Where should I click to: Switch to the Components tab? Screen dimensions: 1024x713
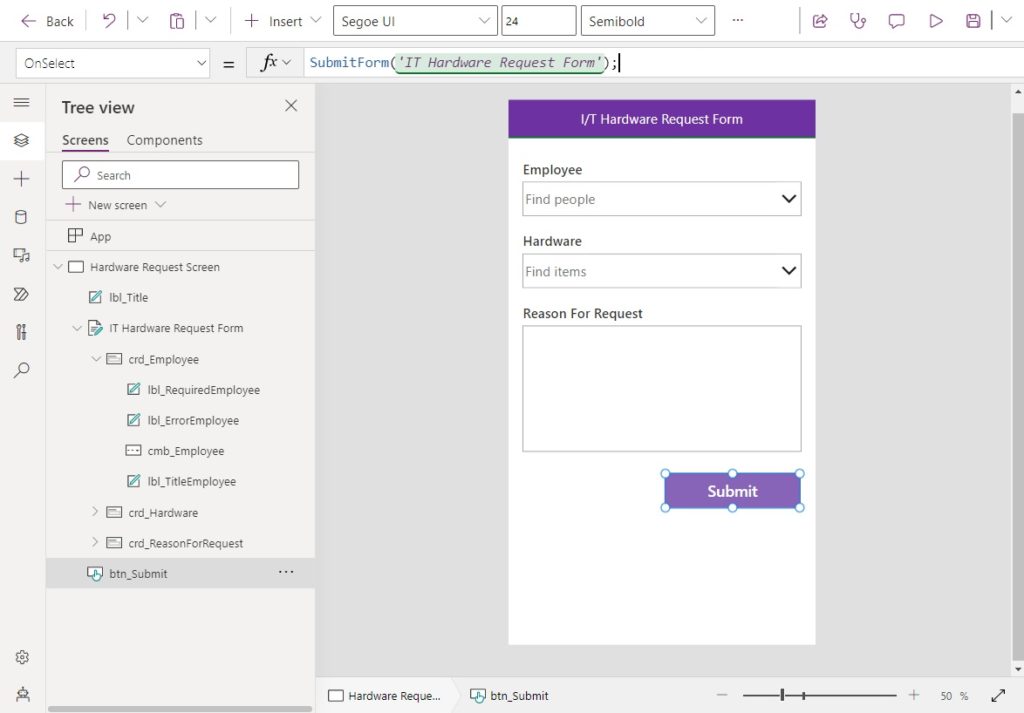164,140
